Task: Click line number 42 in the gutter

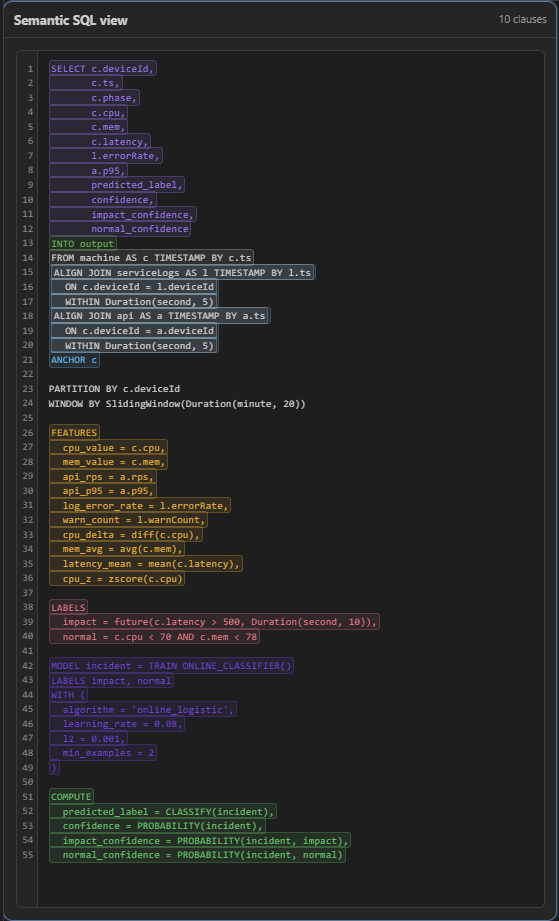Action: click(29, 665)
